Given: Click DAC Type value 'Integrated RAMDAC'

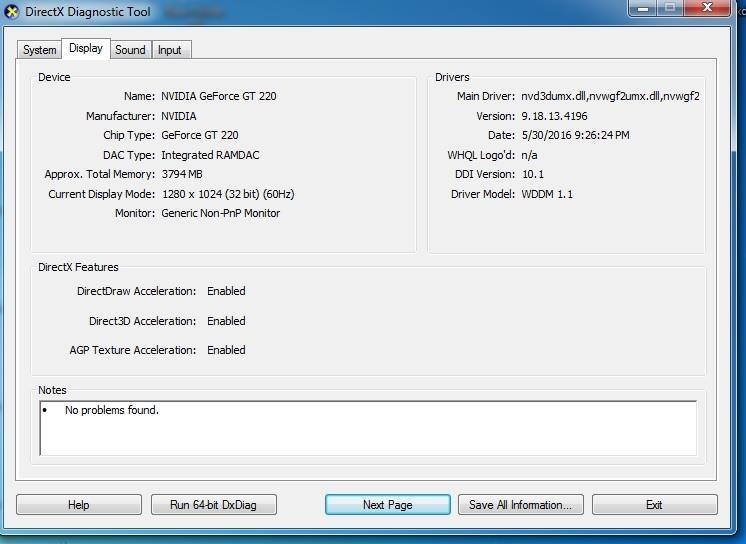Looking at the screenshot, I should pyautogui.click(x=210, y=155).
